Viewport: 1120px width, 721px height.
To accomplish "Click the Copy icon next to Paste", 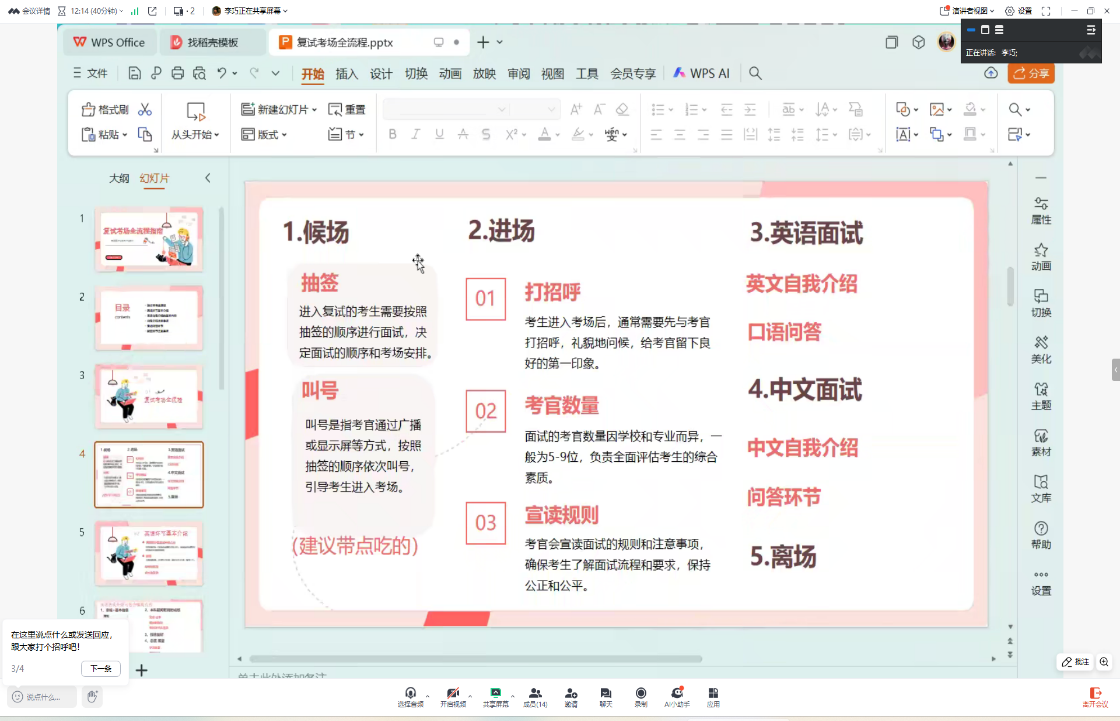I will [145, 134].
